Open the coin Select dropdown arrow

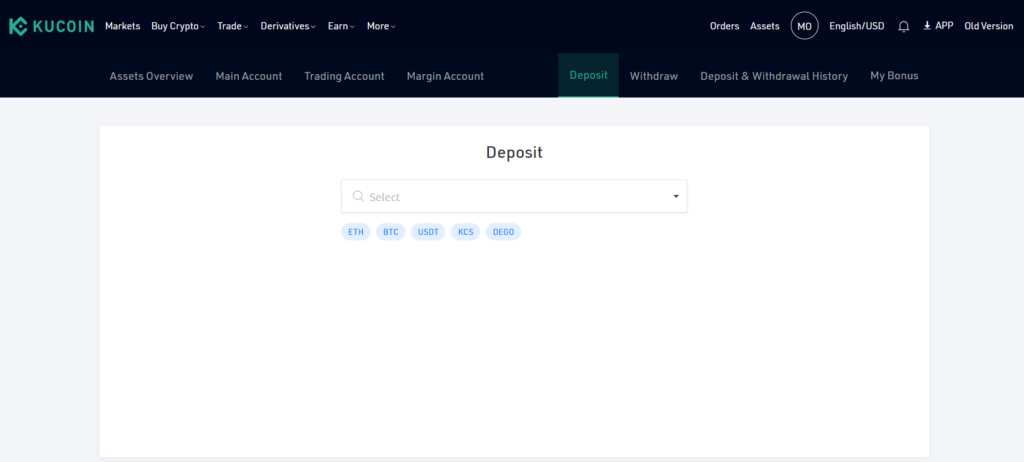click(676, 196)
